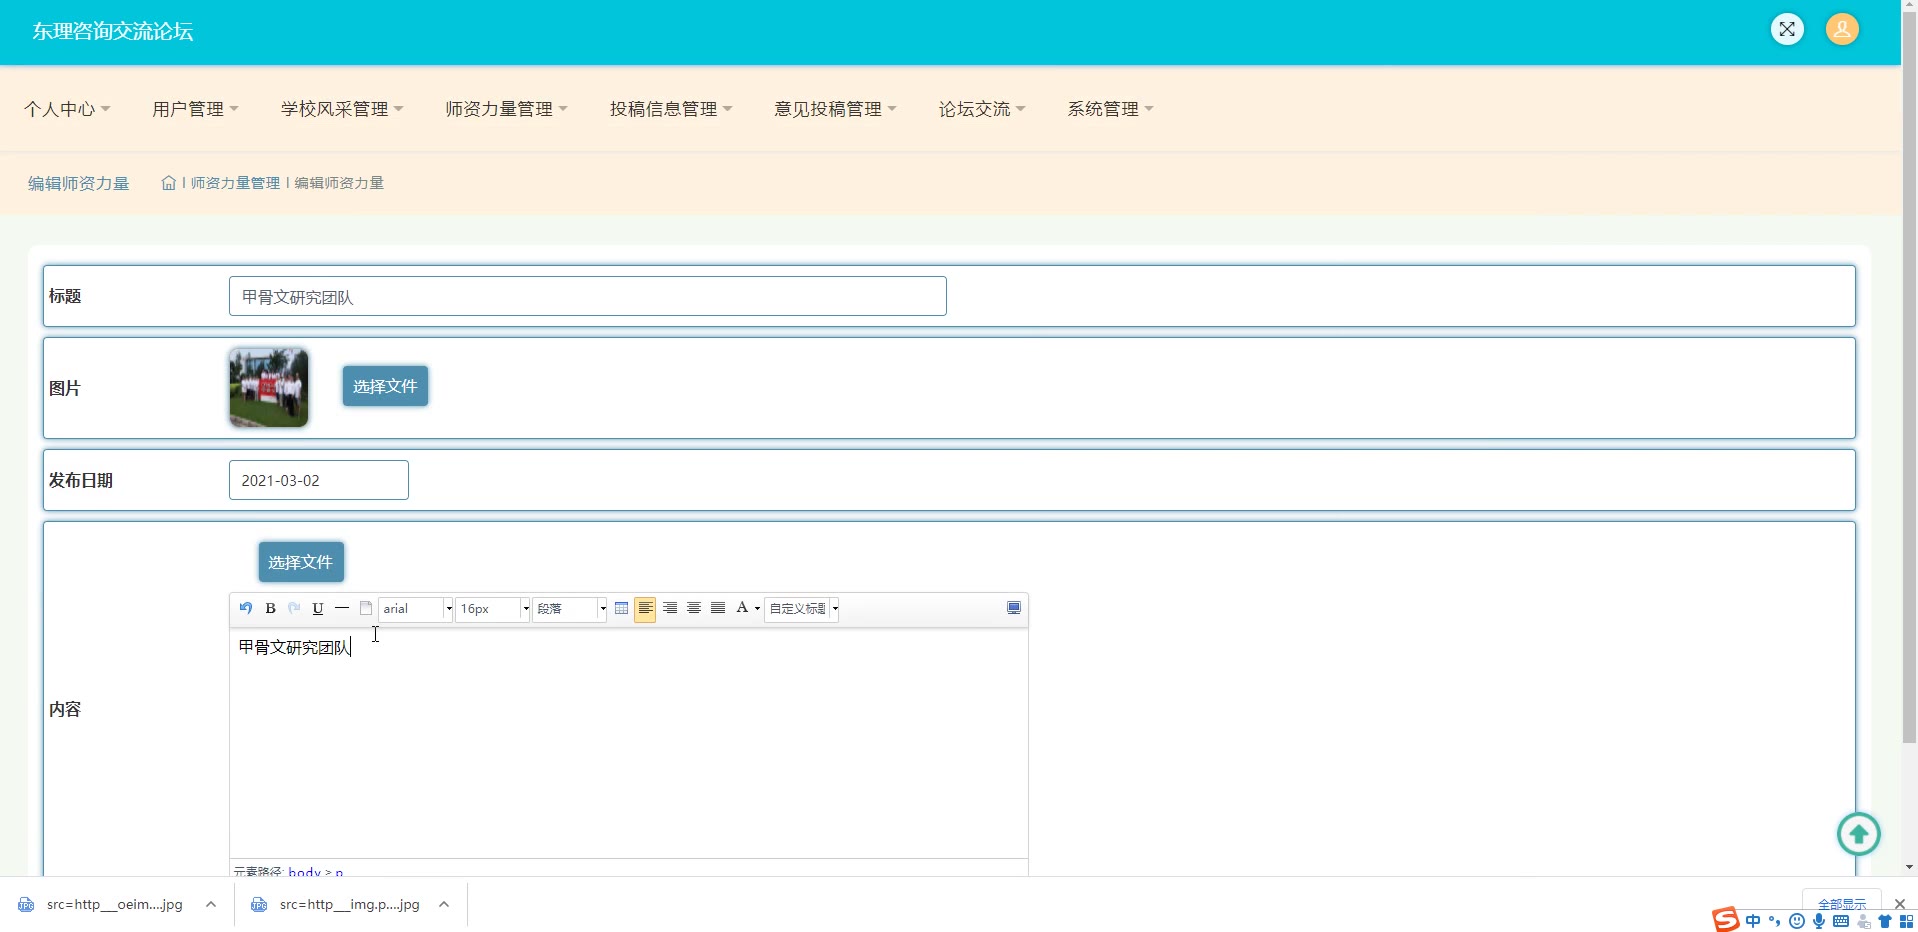The image size is (1918, 932).
Task: Open the 论坛交流 menu
Action: point(981,109)
